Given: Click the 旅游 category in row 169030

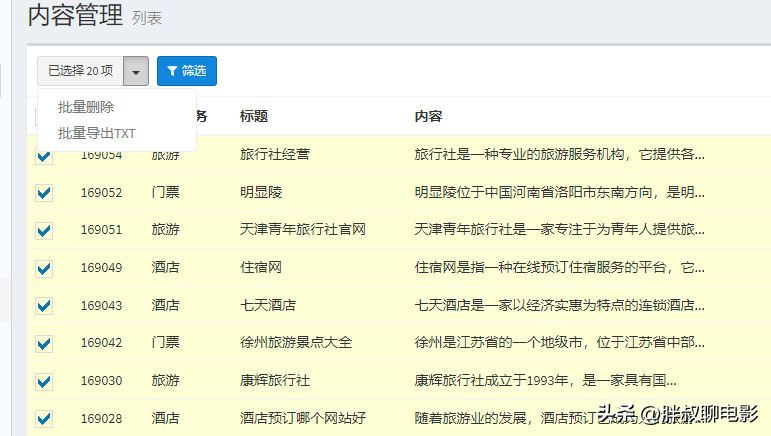Looking at the screenshot, I should [x=166, y=380].
